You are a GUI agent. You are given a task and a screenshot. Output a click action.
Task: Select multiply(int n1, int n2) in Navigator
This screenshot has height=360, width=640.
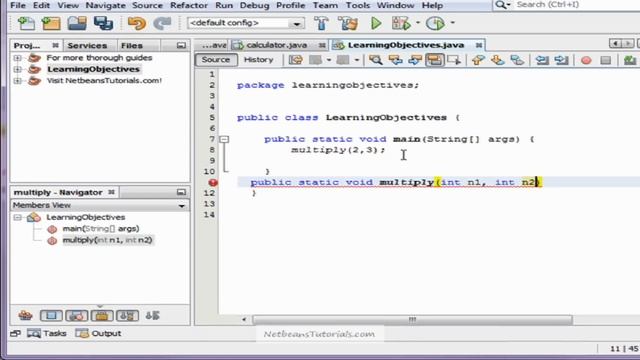(107, 240)
